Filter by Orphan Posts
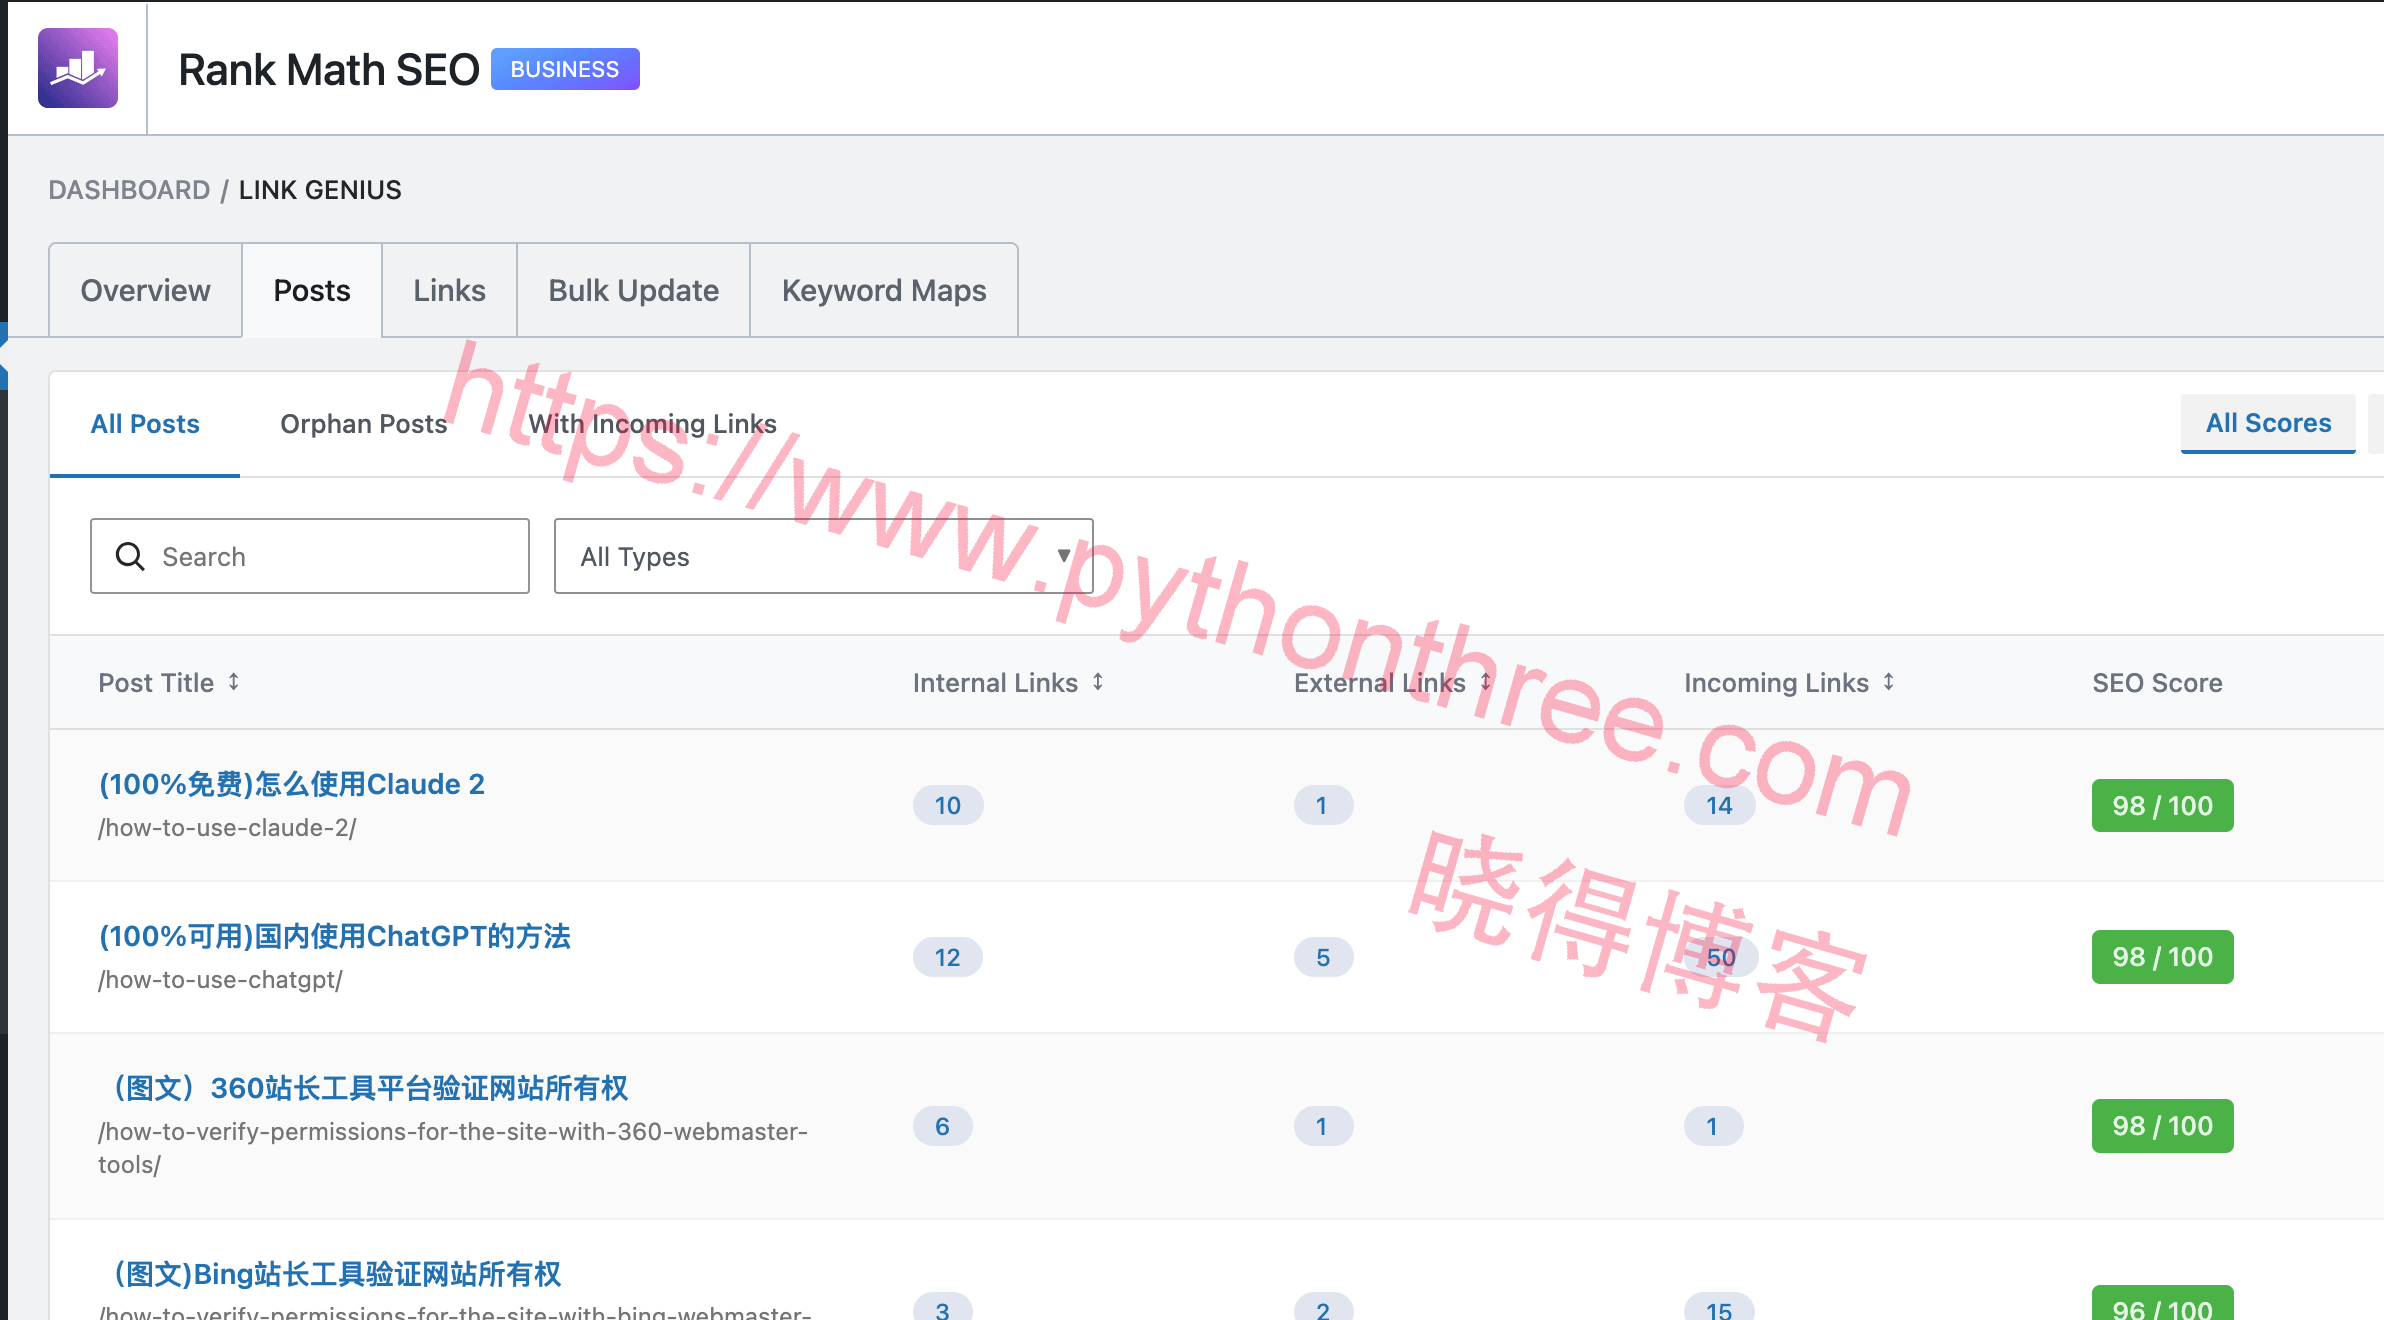The width and height of the screenshot is (2384, 1320). 363,424
